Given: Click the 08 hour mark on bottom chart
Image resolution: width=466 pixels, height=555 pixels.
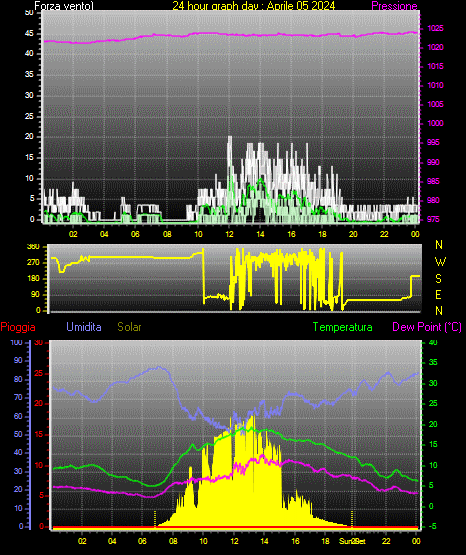Looking at the screenshot, I should point(173,541).
